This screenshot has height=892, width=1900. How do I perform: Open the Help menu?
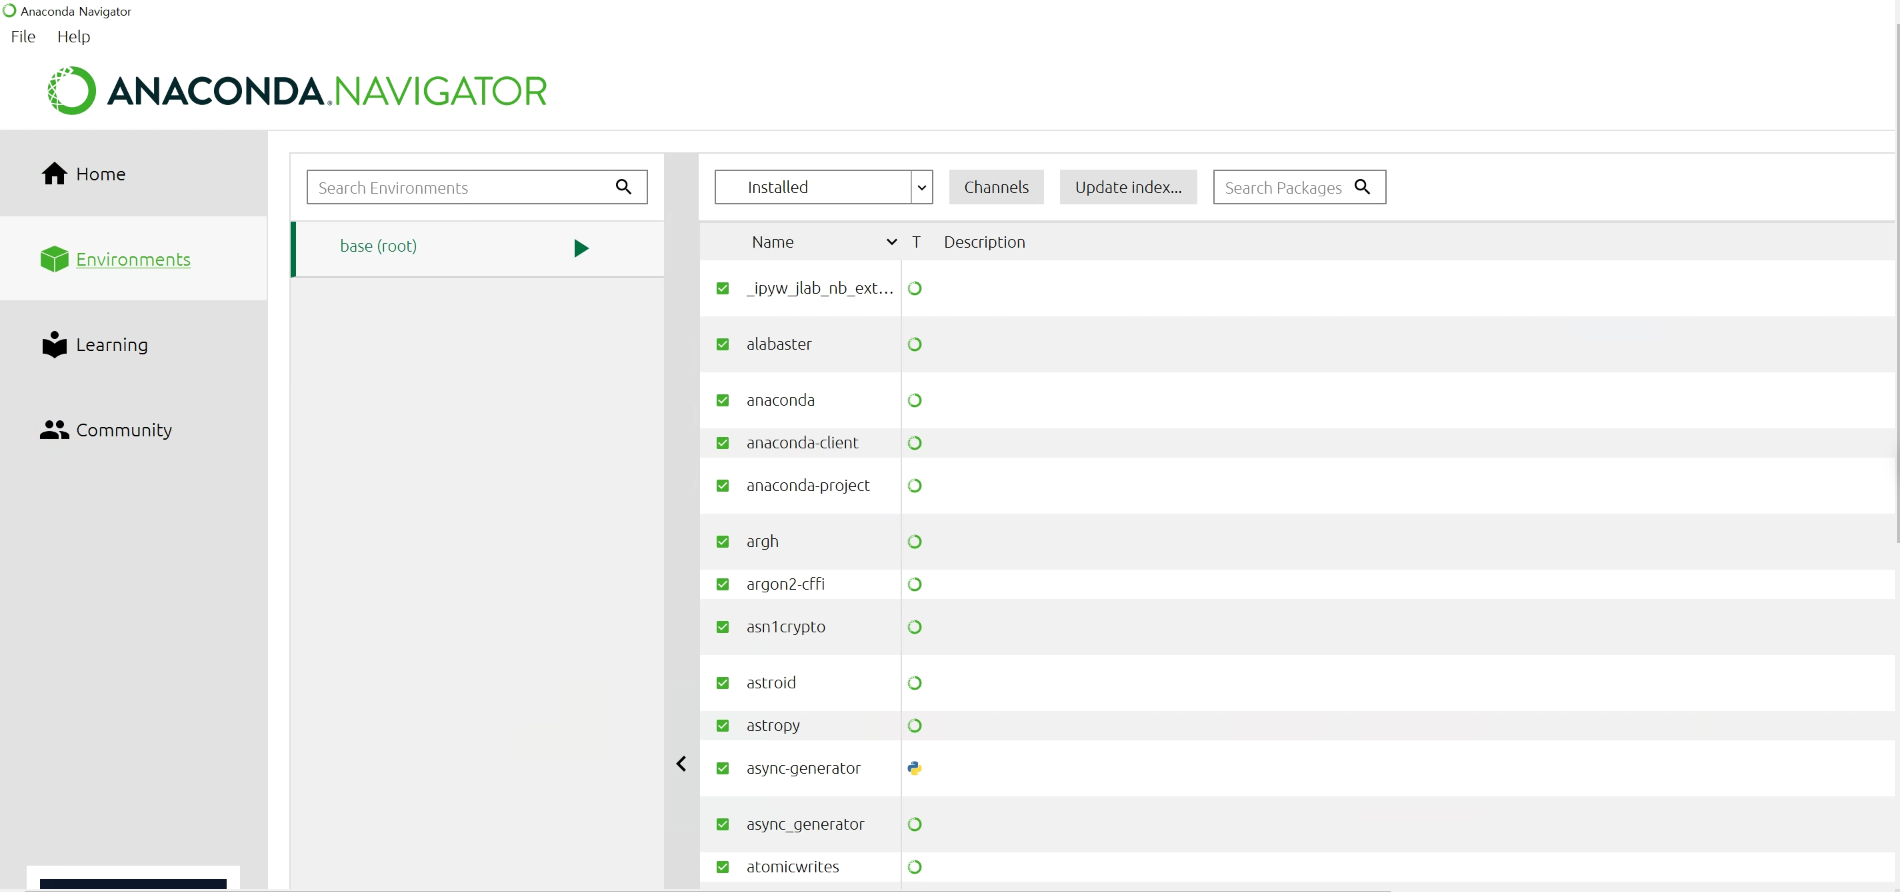pos(74,37)
